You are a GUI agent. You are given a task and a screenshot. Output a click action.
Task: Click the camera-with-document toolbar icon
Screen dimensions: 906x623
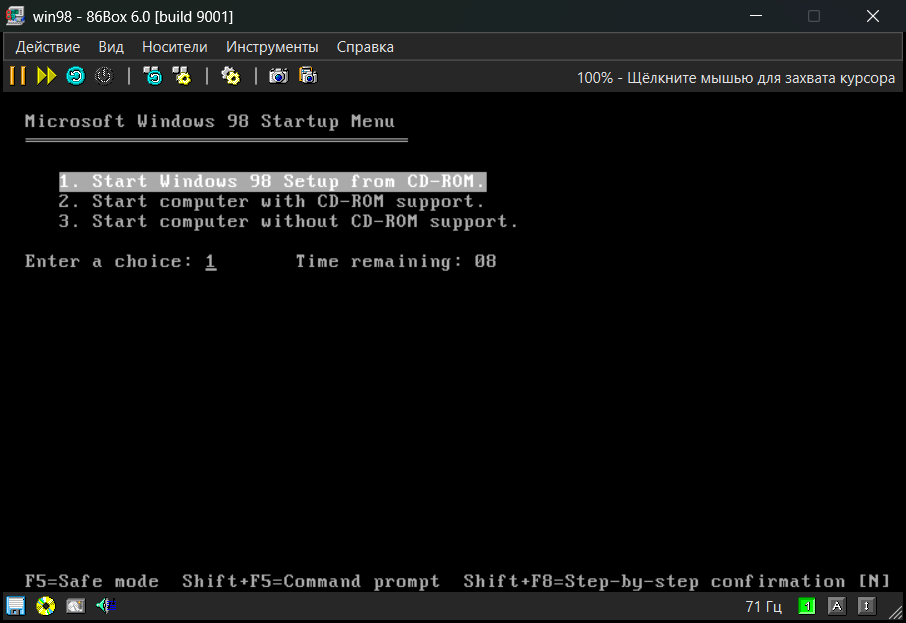[x=308, y=76]
